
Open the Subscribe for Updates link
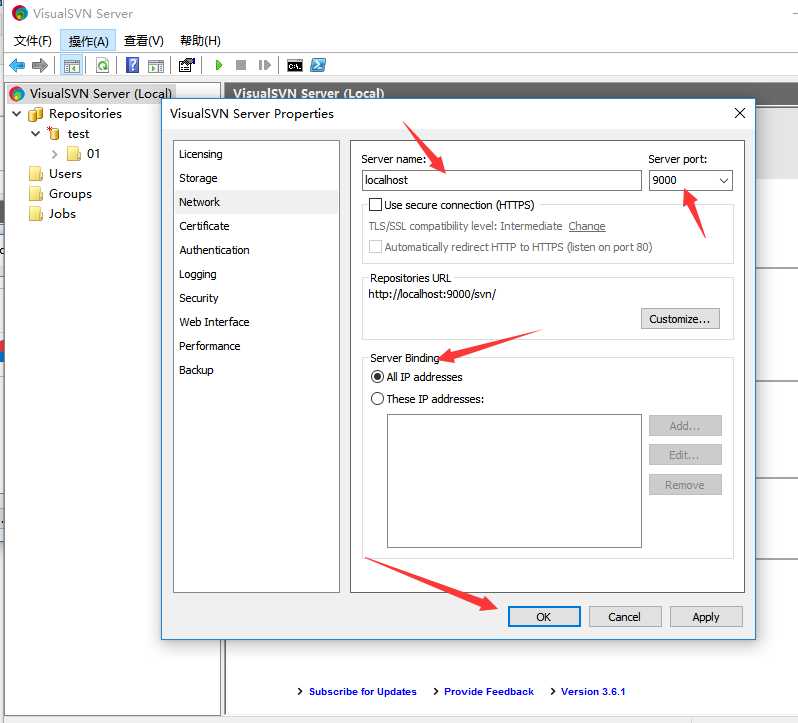click(x=363, y=691)
